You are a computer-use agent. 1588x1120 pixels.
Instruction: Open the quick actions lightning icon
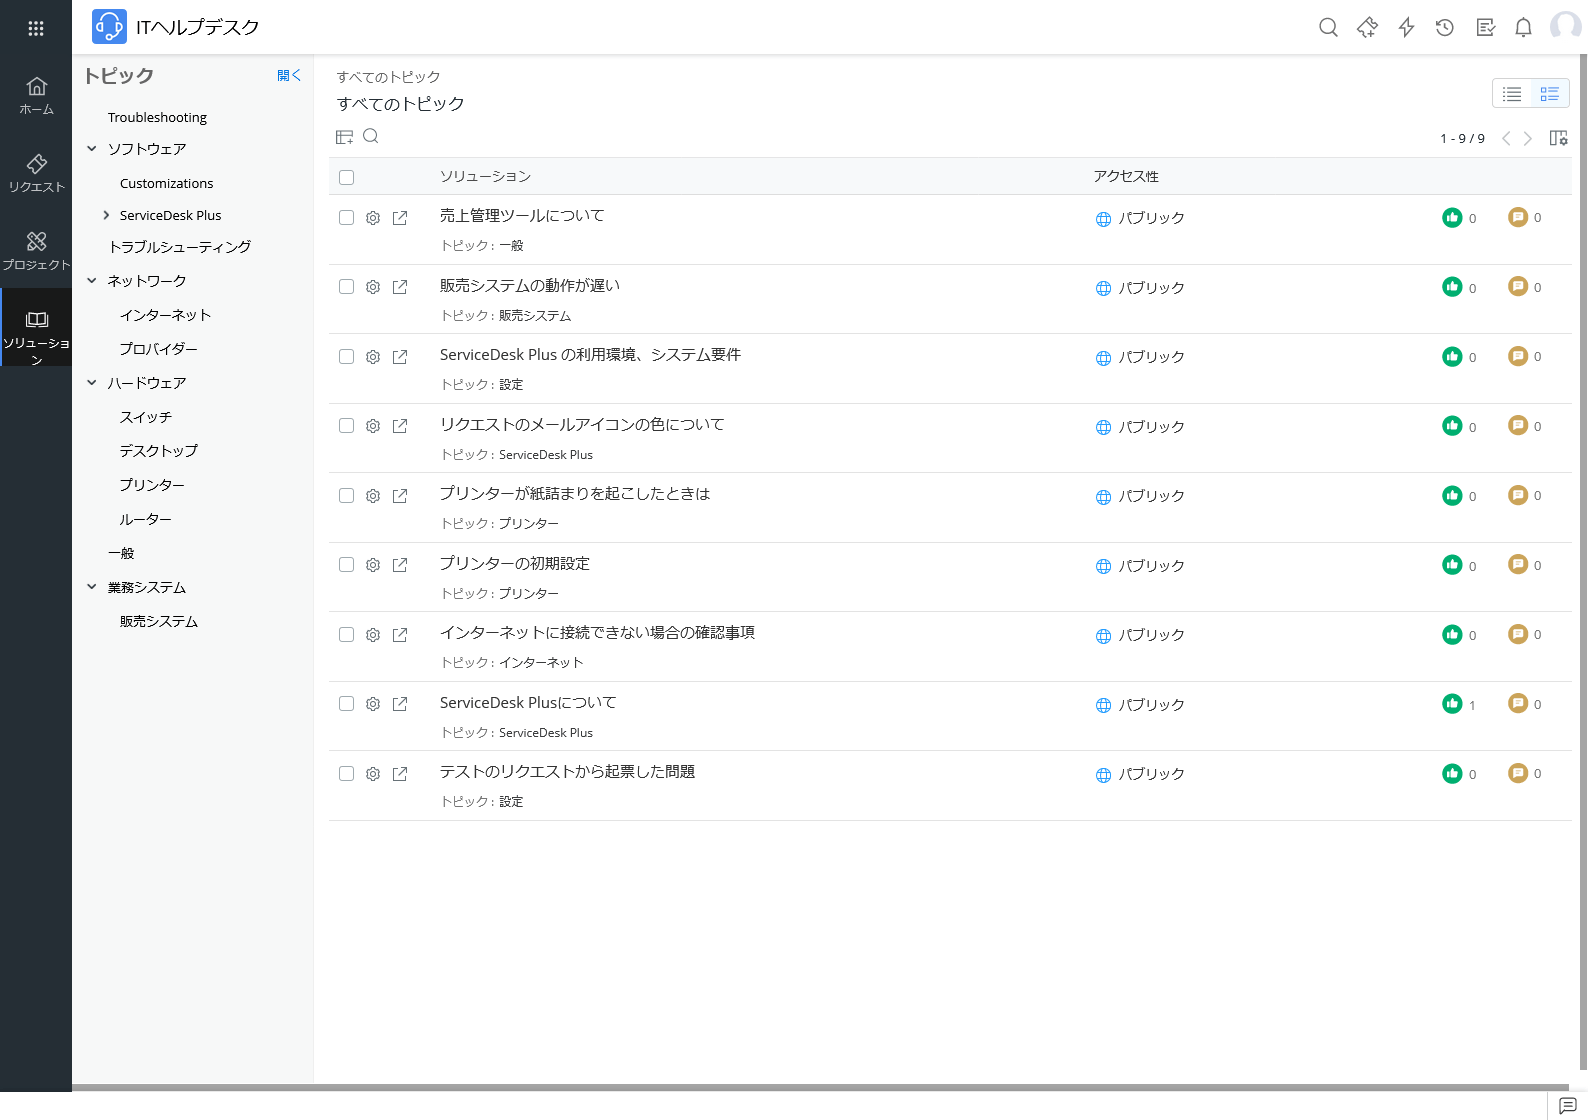coord(1406,28)
